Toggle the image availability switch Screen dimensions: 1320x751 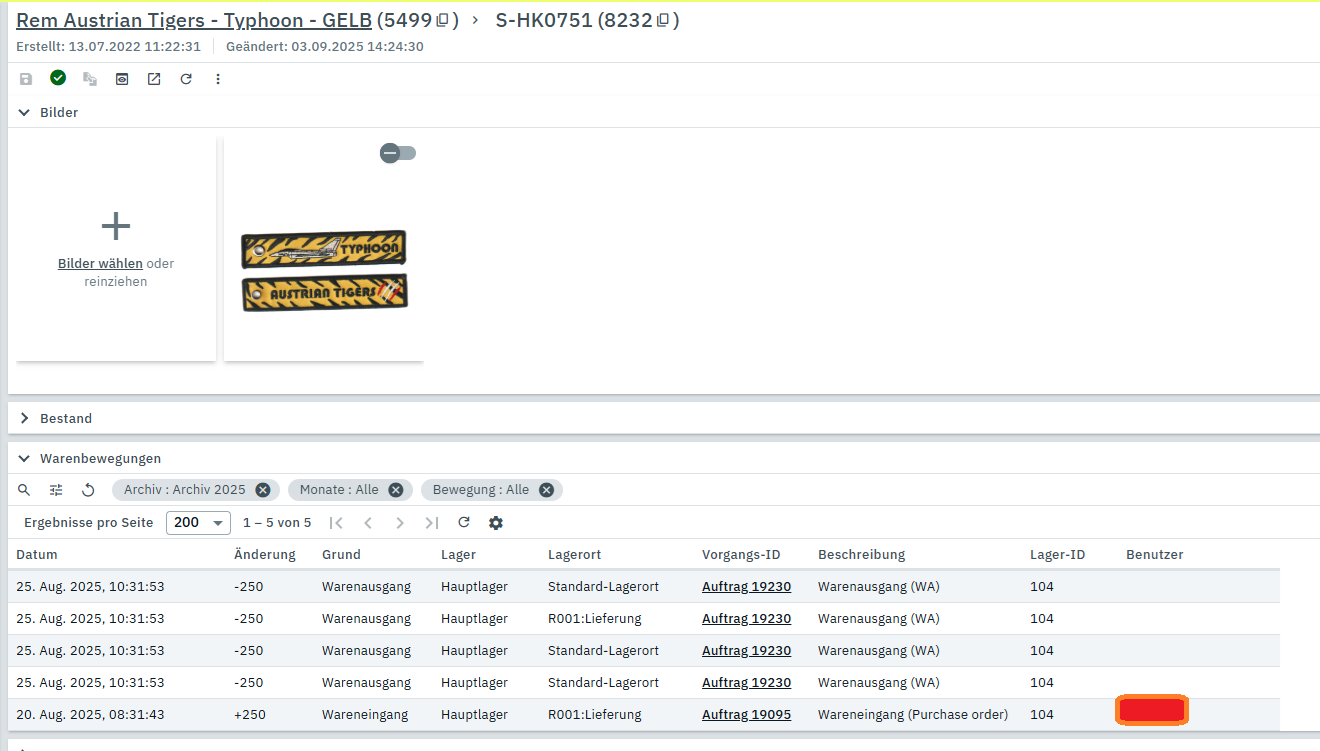398,153
